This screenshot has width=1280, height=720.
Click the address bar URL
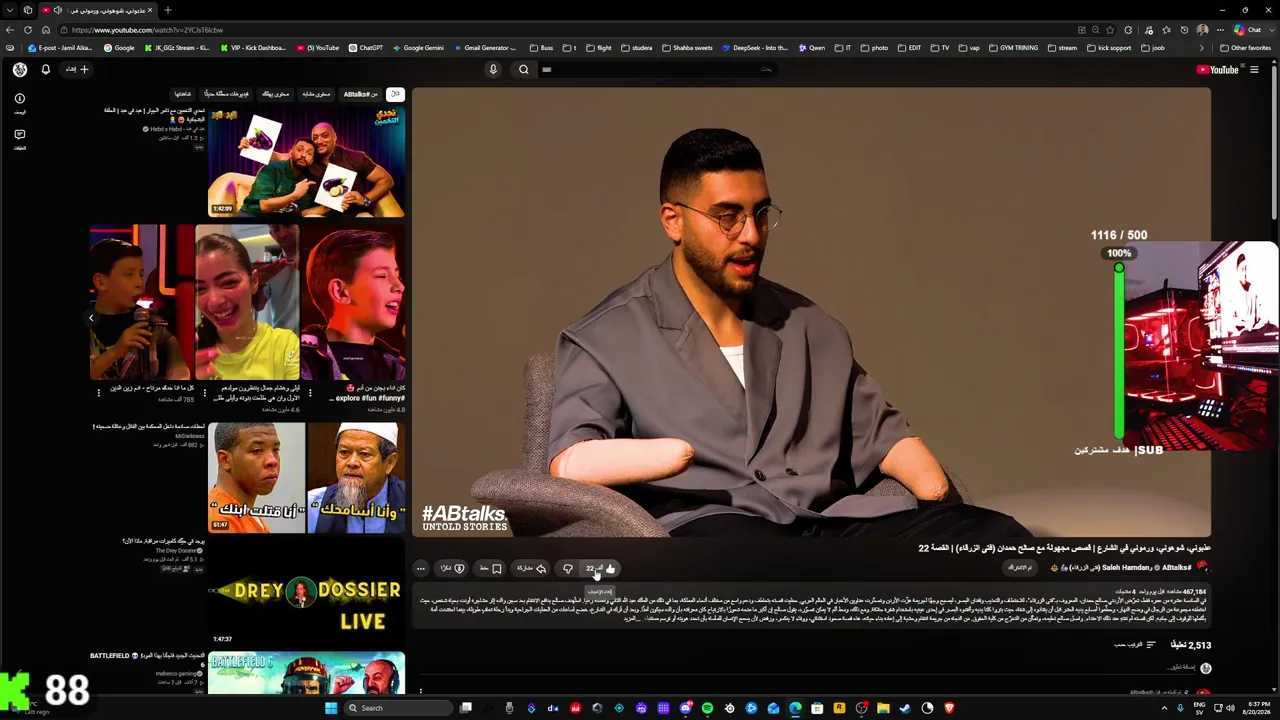147,30
